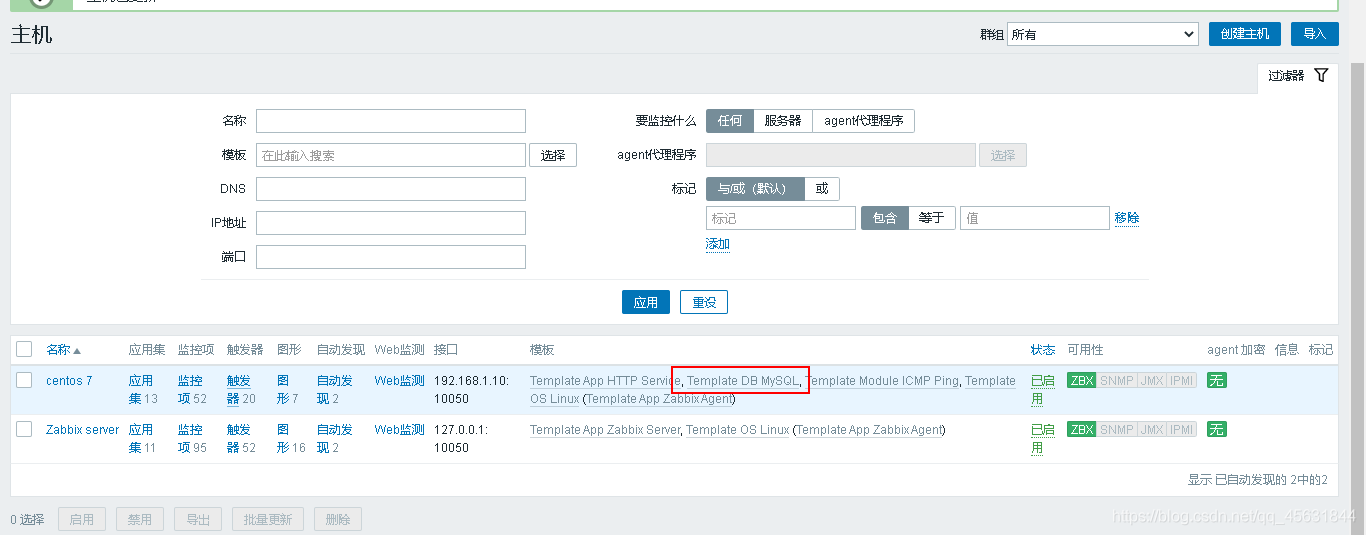The image size is (1366, 535).
Task: Open 监控项 95 for Zabbix server
Action: point(190,438)
